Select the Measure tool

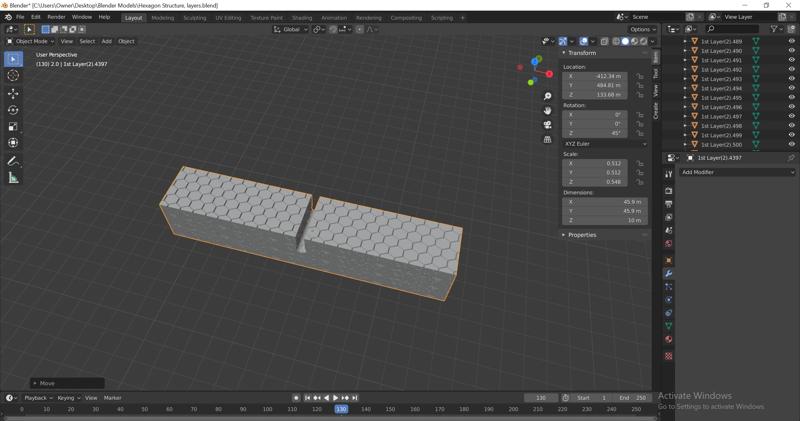pyautogui.click(x=13, y=178)
